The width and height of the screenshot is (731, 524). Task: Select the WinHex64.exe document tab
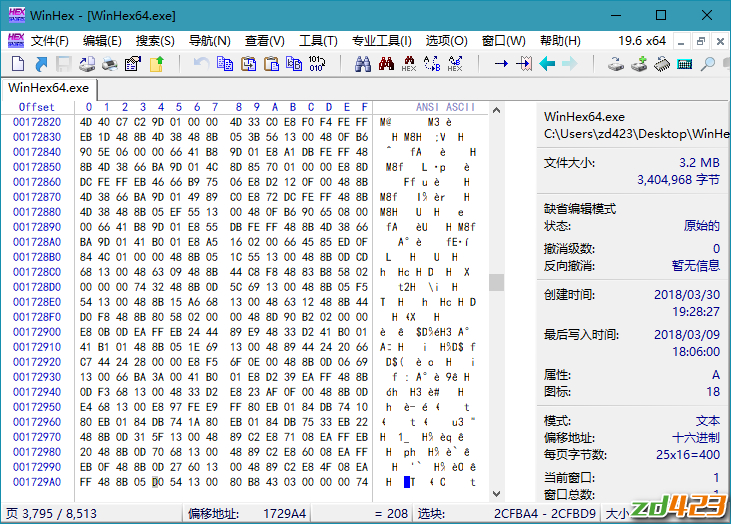click(49, 88)
